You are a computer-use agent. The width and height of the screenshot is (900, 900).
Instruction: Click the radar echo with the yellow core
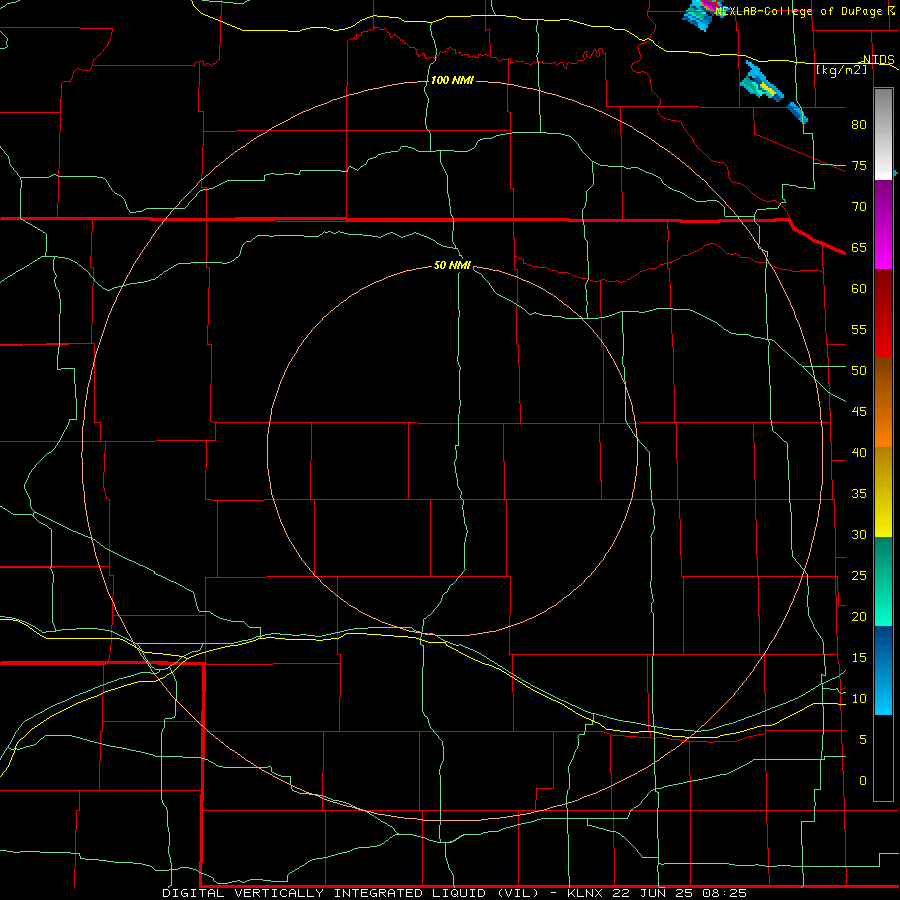(762, 83)
